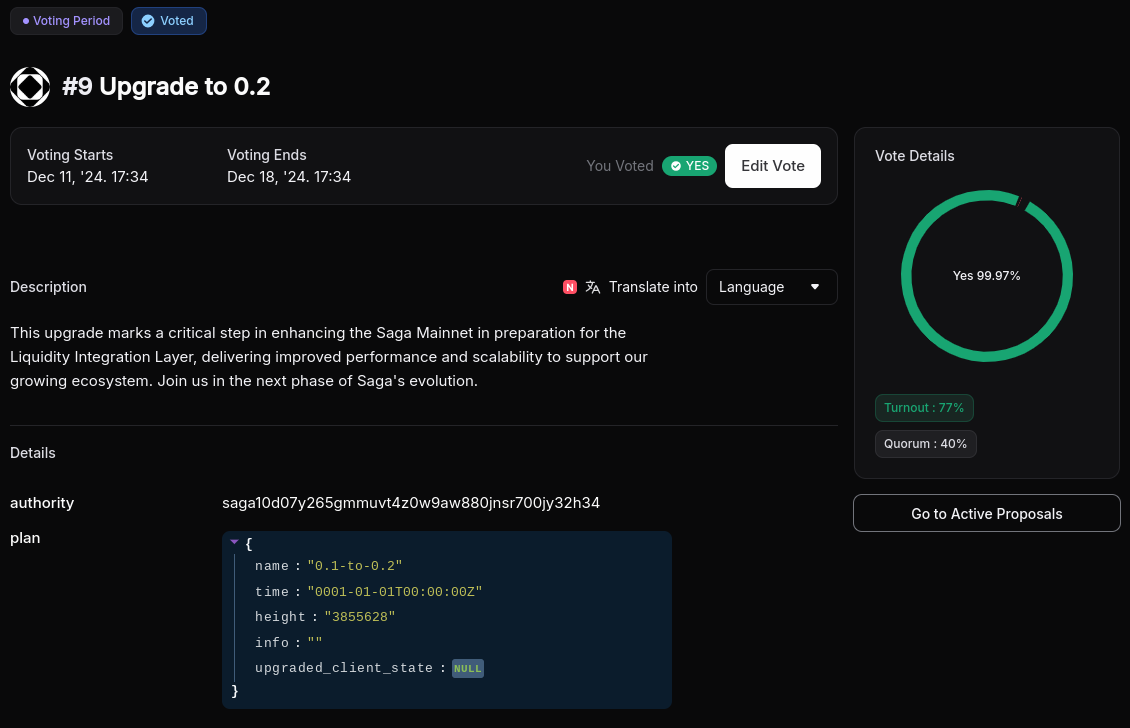This screenshot has height=728, width=1130.
Task: Click the Edit Vote button
Action: click(773, 166)
